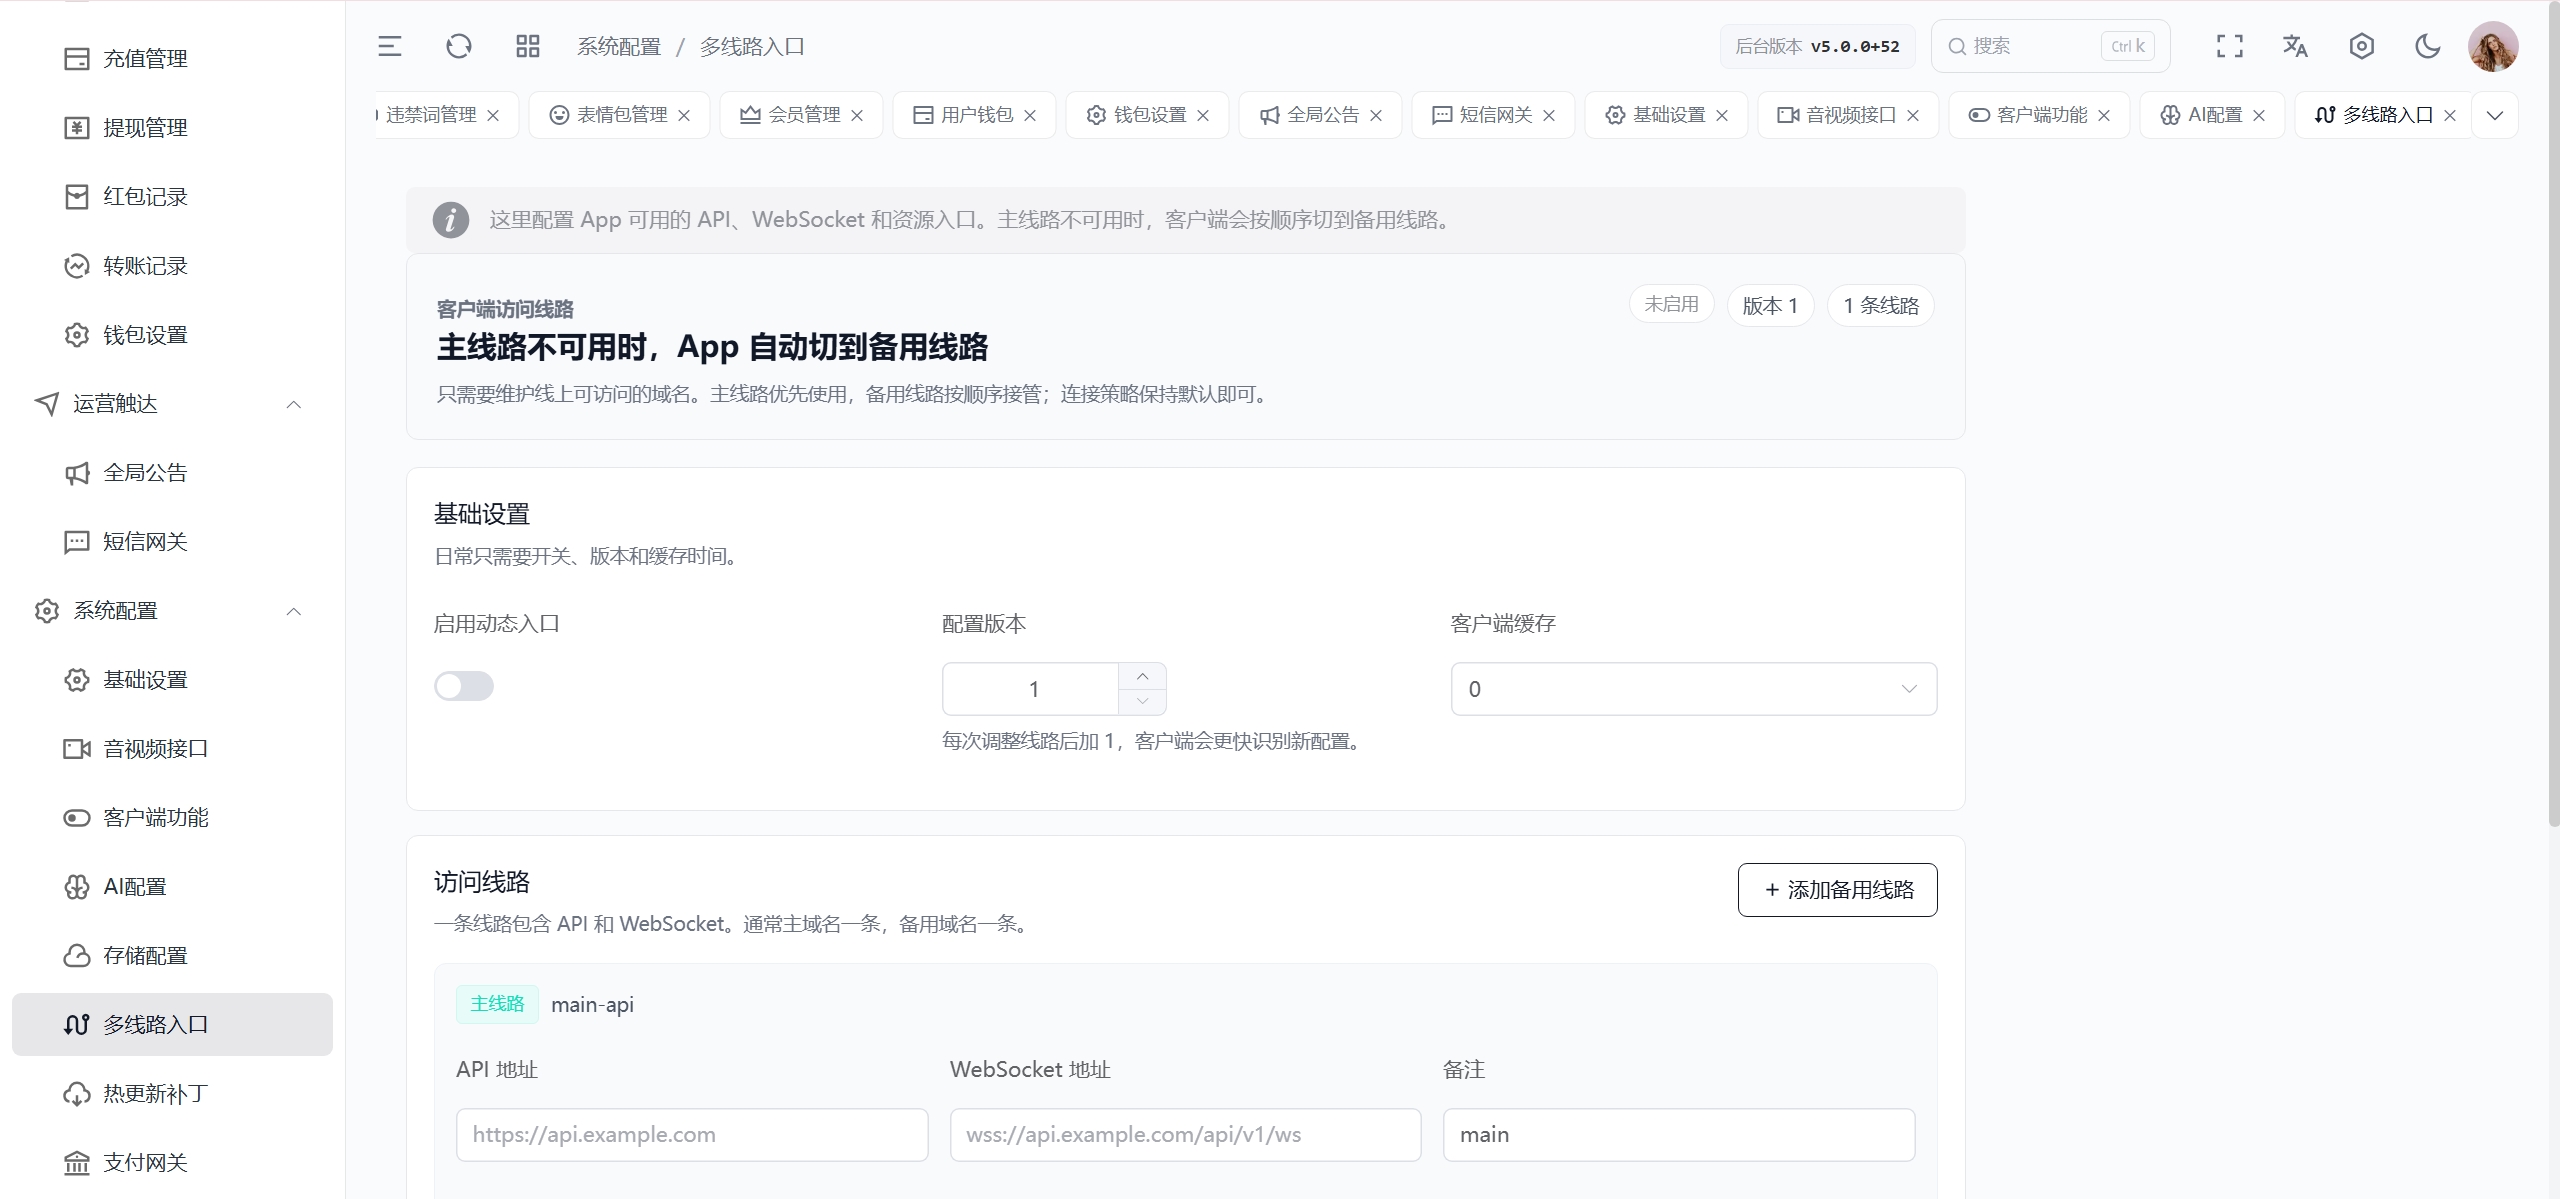2560x1199 pixels.
Task: Click the 未启用 status badge
Action: 1672,304
